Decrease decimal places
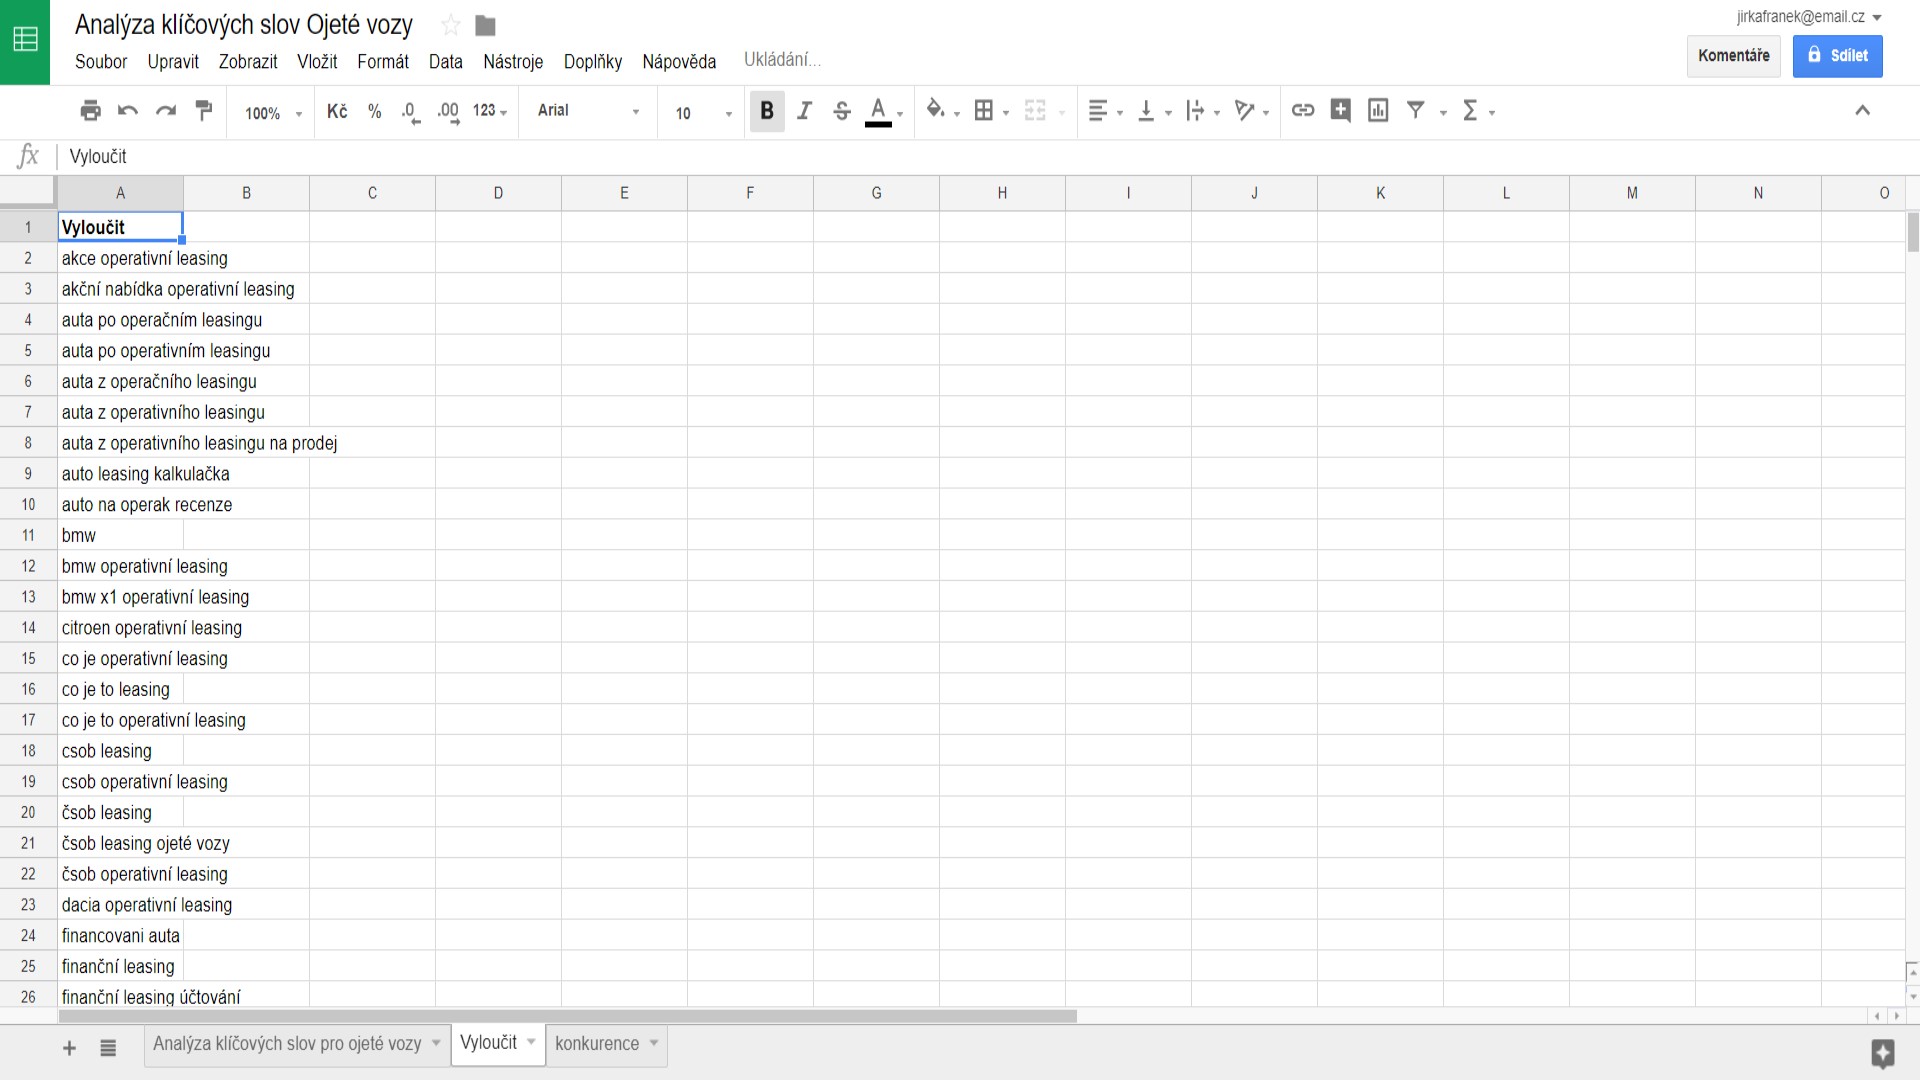This screenshot has width=1920, height=1080. (x=409, y=111)
